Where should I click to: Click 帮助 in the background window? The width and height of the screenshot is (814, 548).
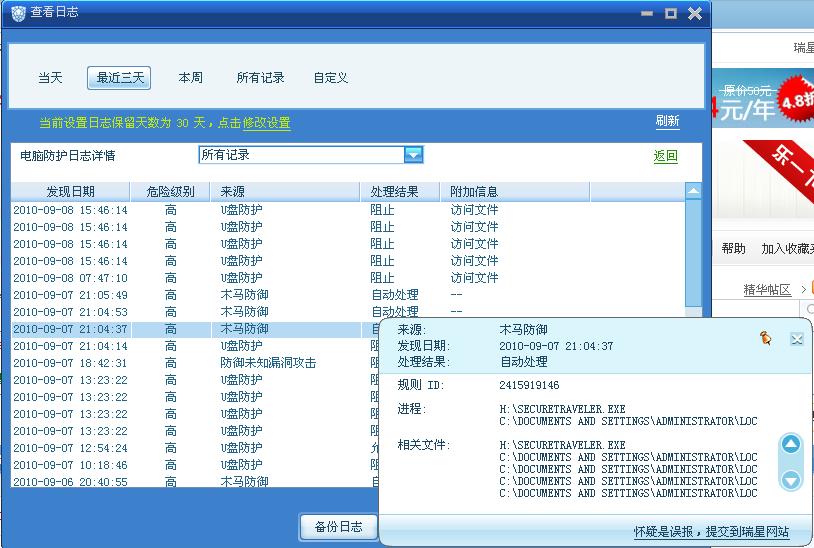point(734,249)
